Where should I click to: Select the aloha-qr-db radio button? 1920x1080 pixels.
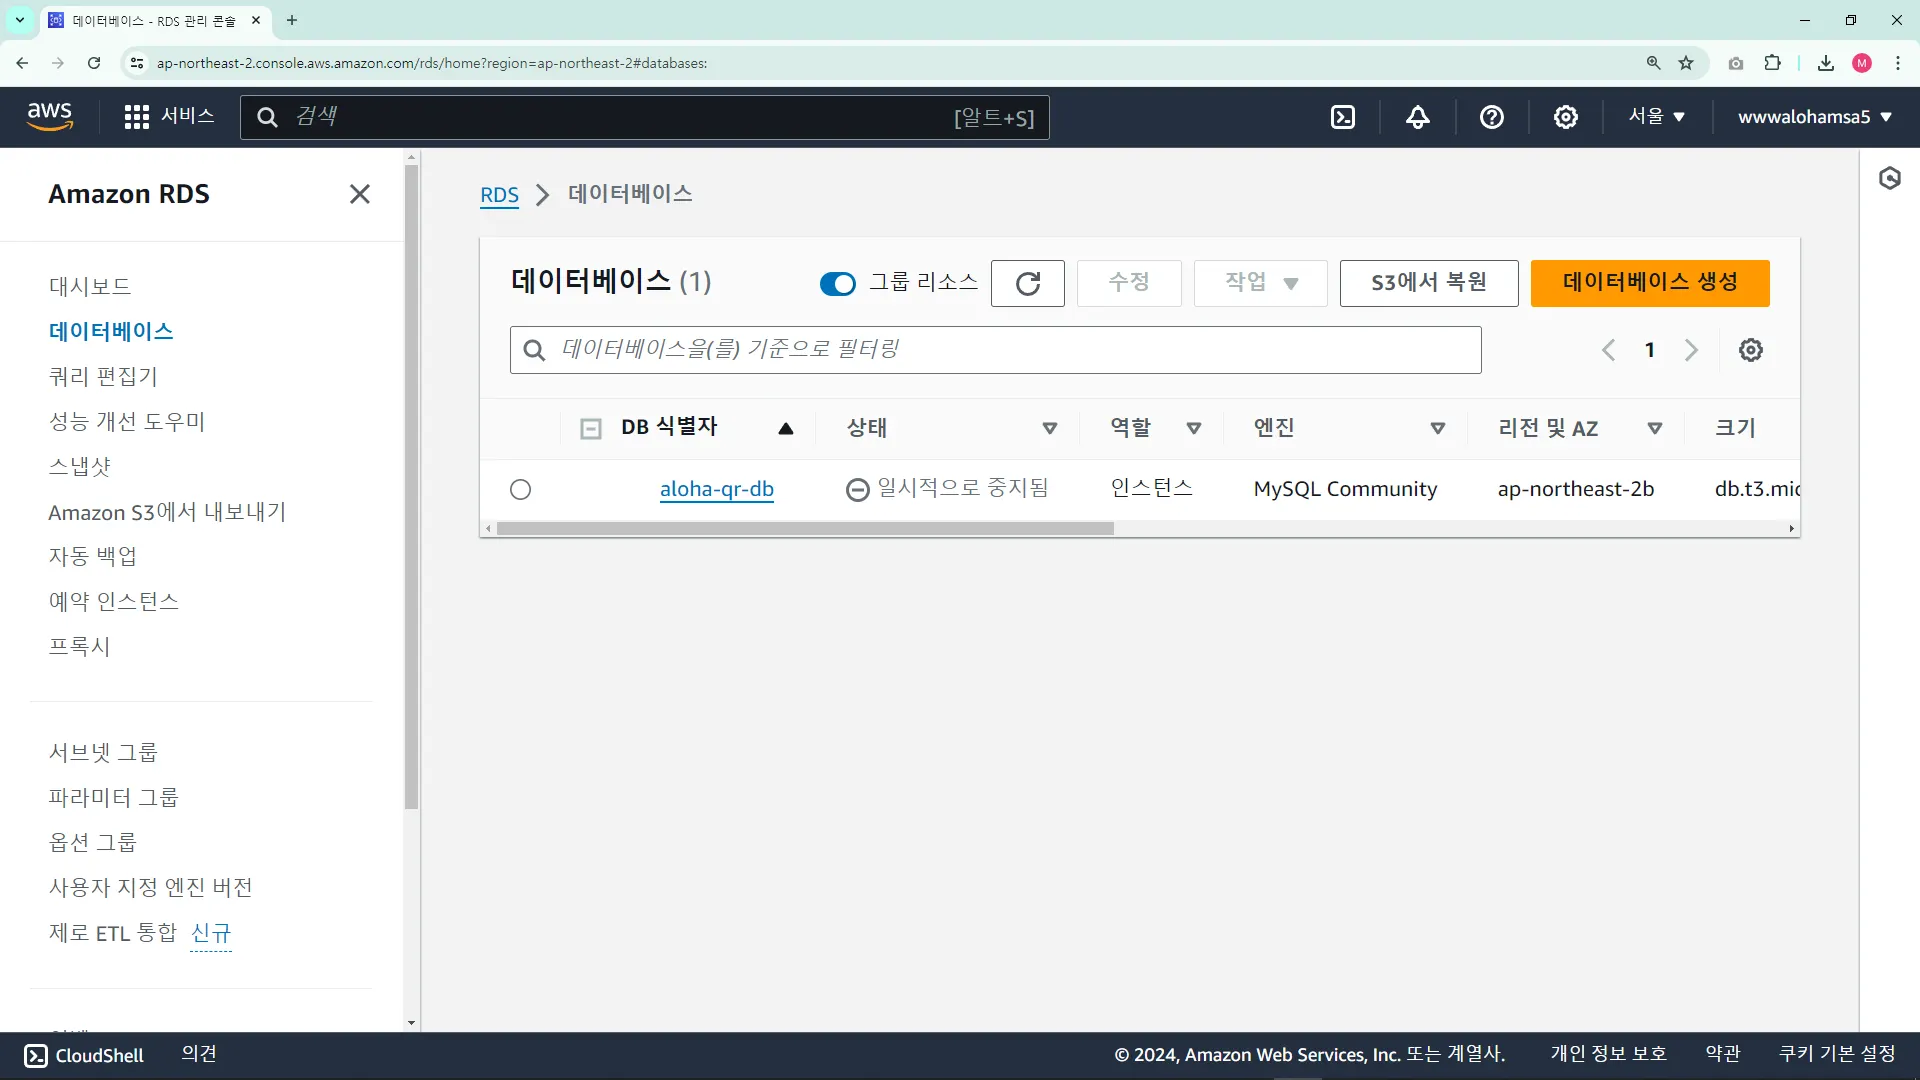point(520,489)
